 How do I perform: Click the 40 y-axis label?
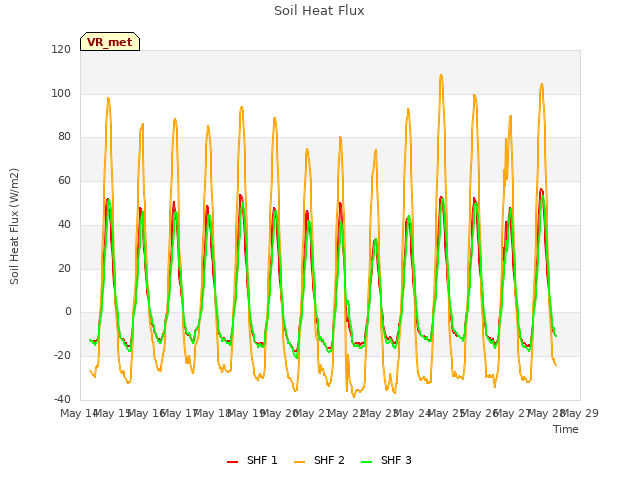[x=64, y=224]
